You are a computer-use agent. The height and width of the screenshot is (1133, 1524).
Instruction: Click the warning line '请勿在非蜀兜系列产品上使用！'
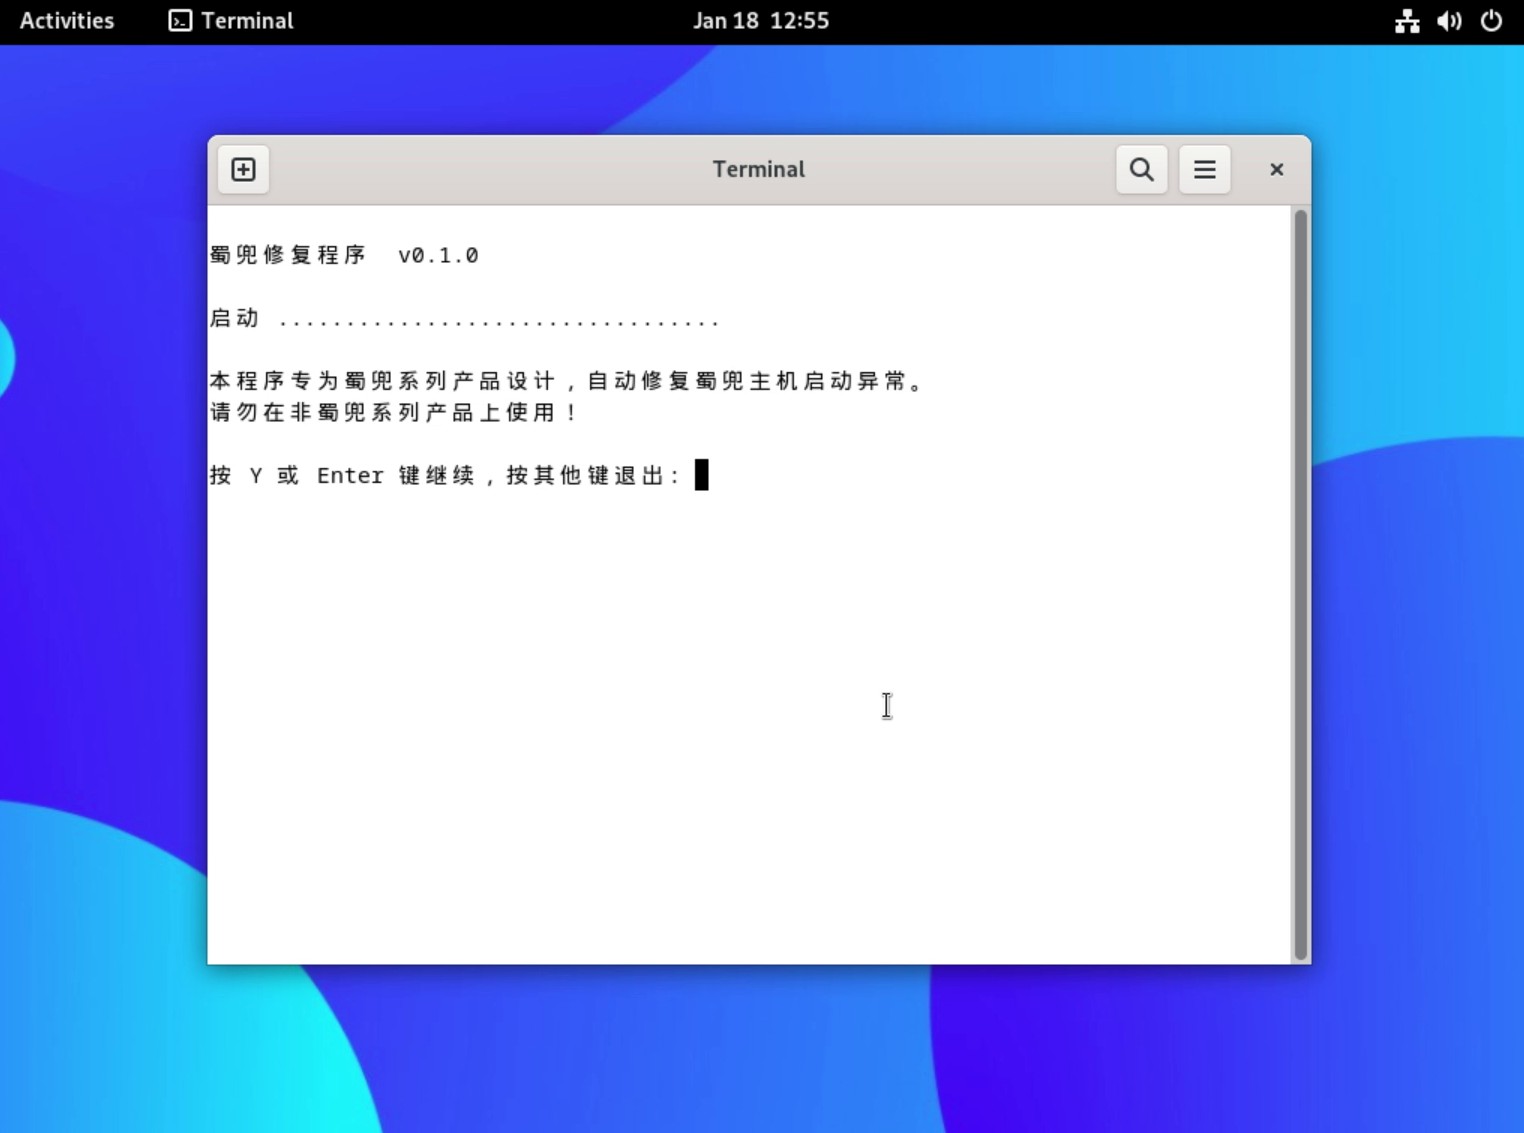click(394, 412)
